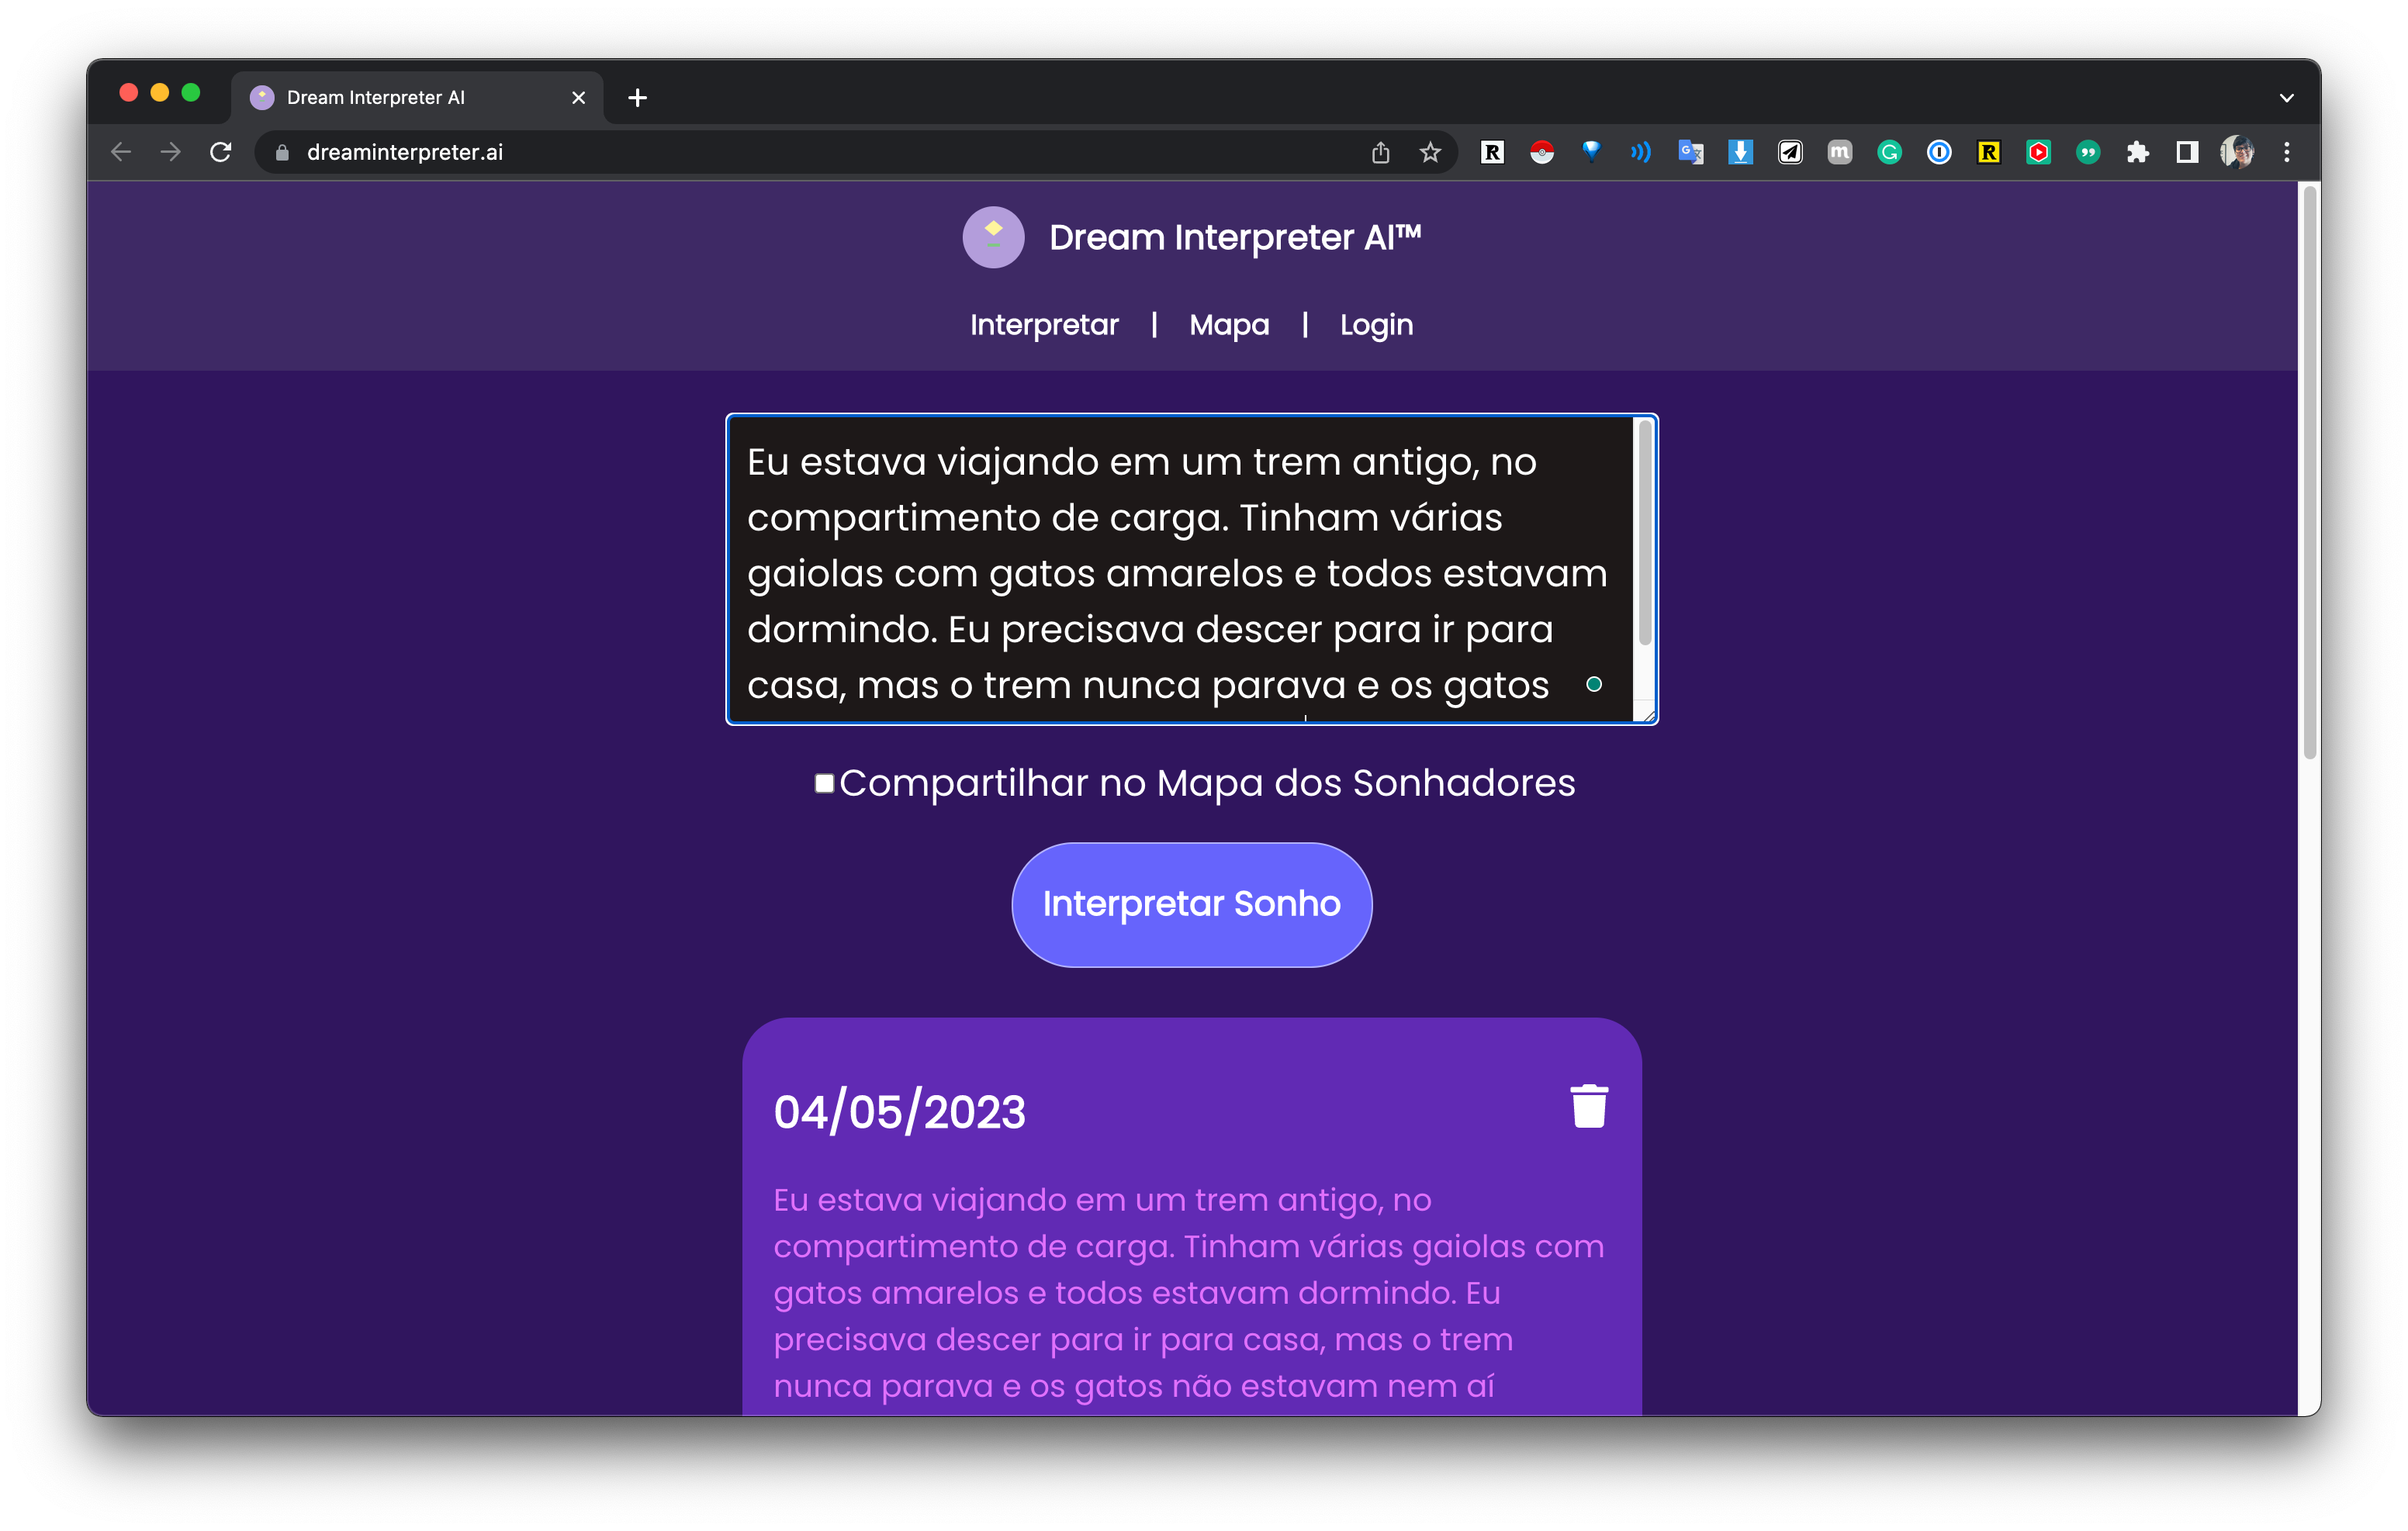The image size is (2408, 1531).
Task: View site info via the lock icon
Action: (282, 152)
